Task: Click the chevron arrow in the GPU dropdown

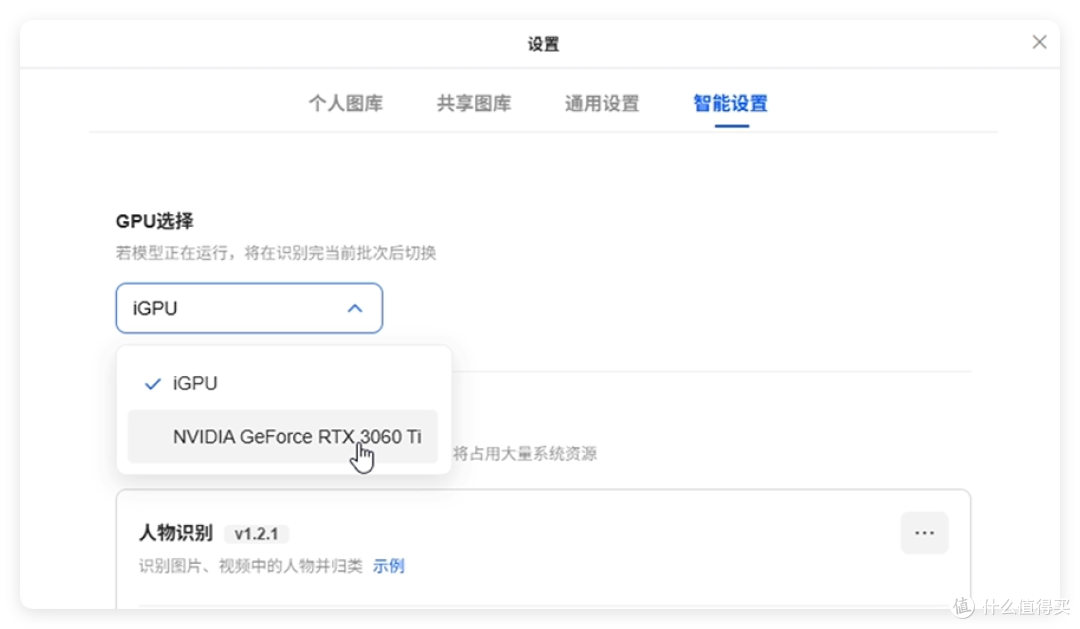Action: [x=355, y=308]
